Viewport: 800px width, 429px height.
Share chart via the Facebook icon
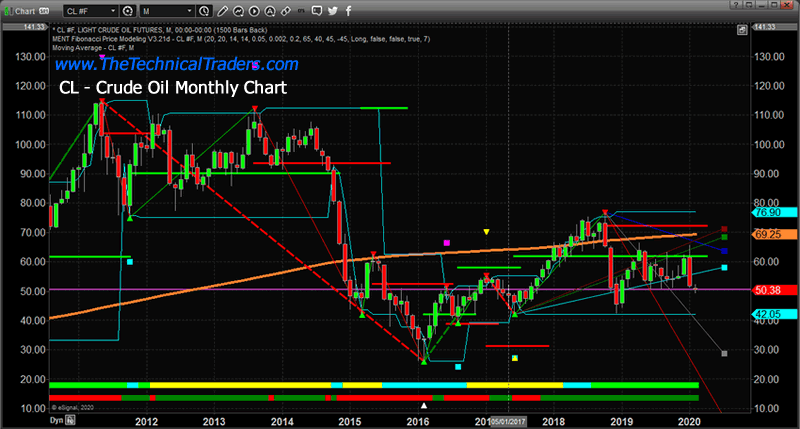click(x=348, y=11)
